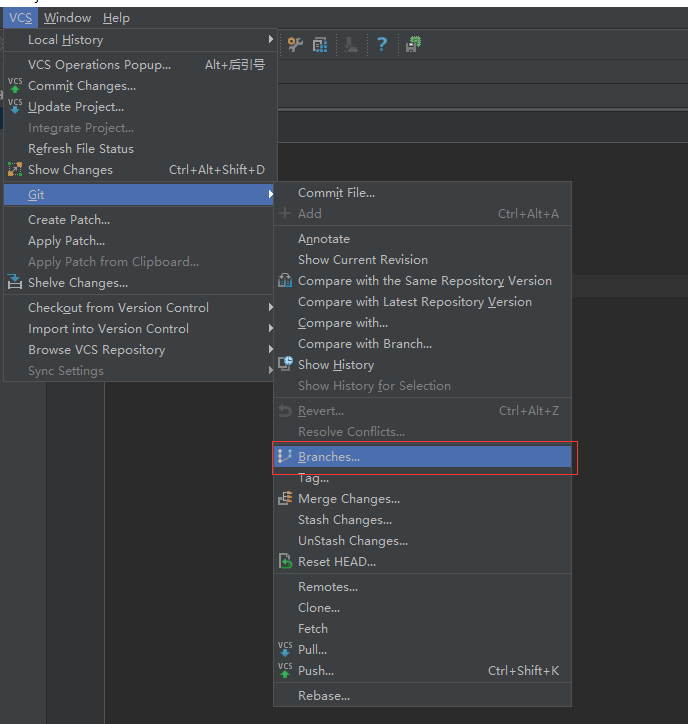Viewport: 688px width, 724px height.
Task: Select Fetch in Git submenu
Action: (422, 628)
